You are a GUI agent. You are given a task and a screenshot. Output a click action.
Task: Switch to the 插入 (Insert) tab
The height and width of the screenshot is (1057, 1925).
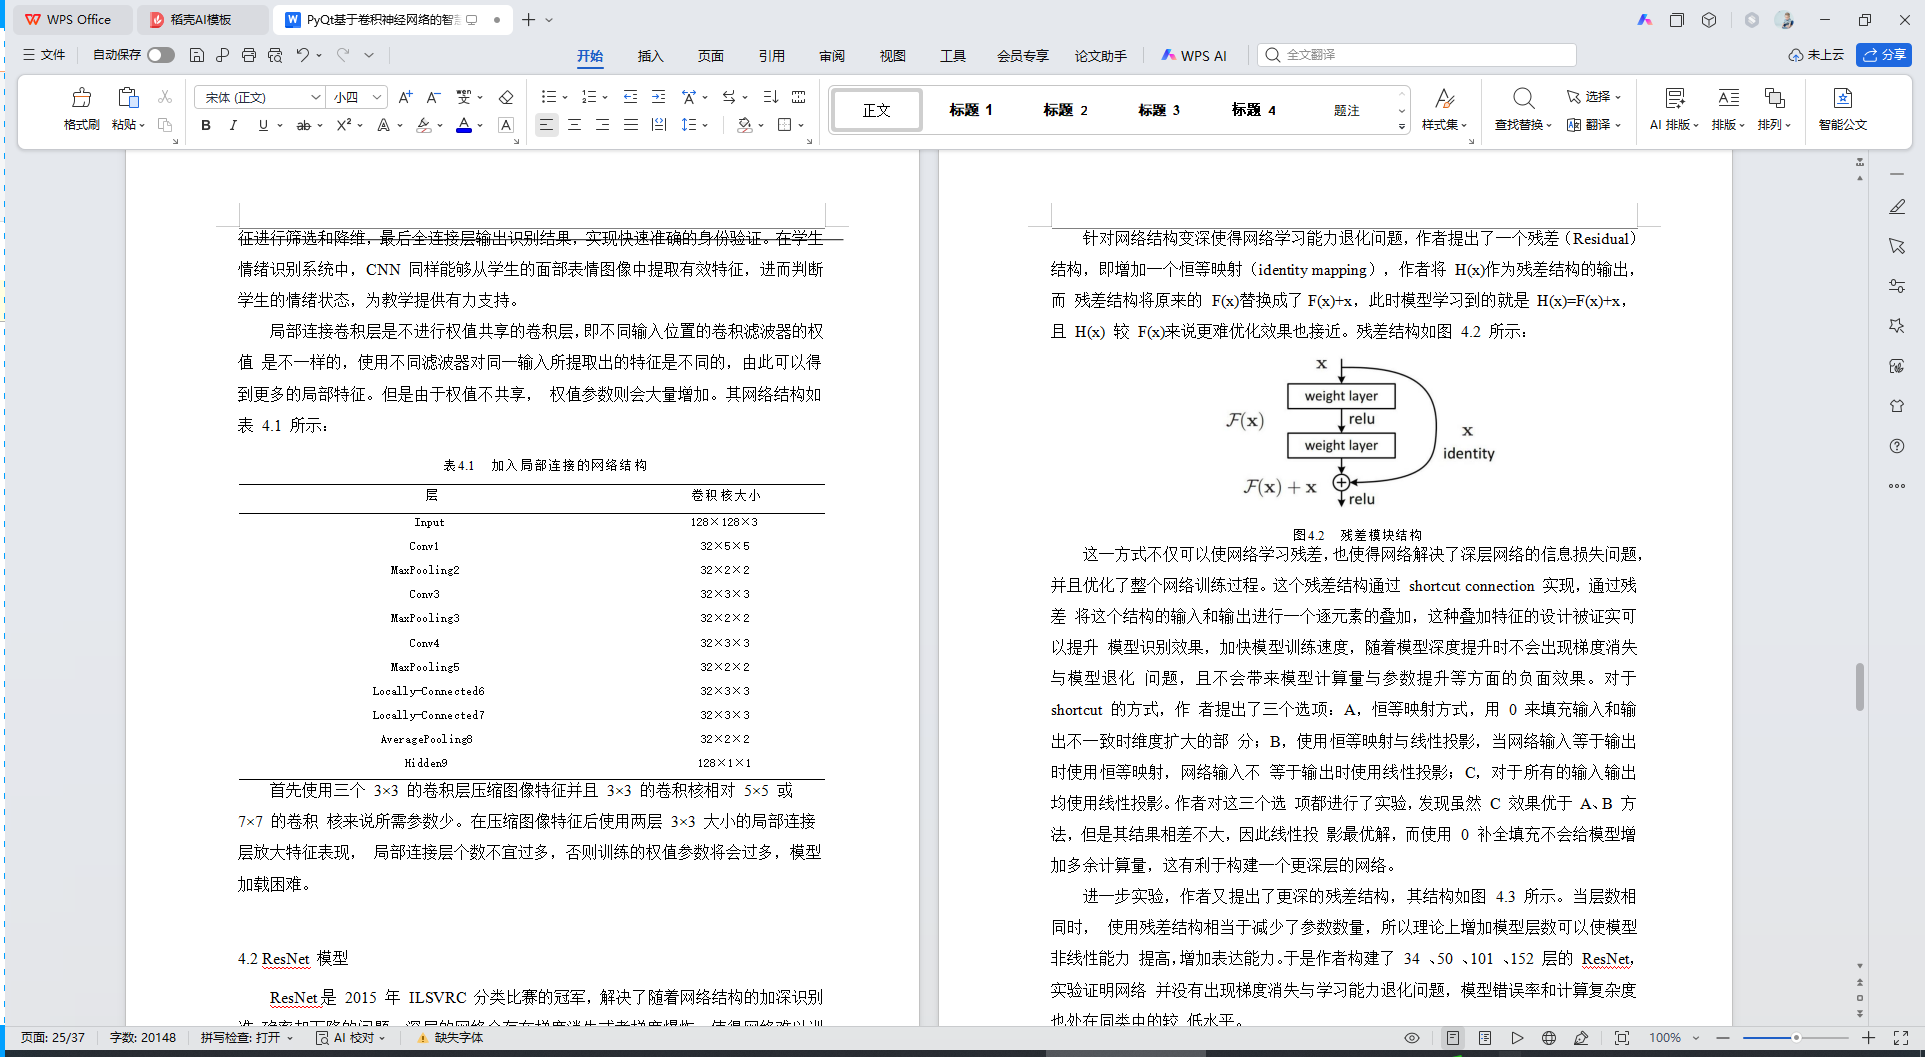pyautogui.click(x=651, y=56)
